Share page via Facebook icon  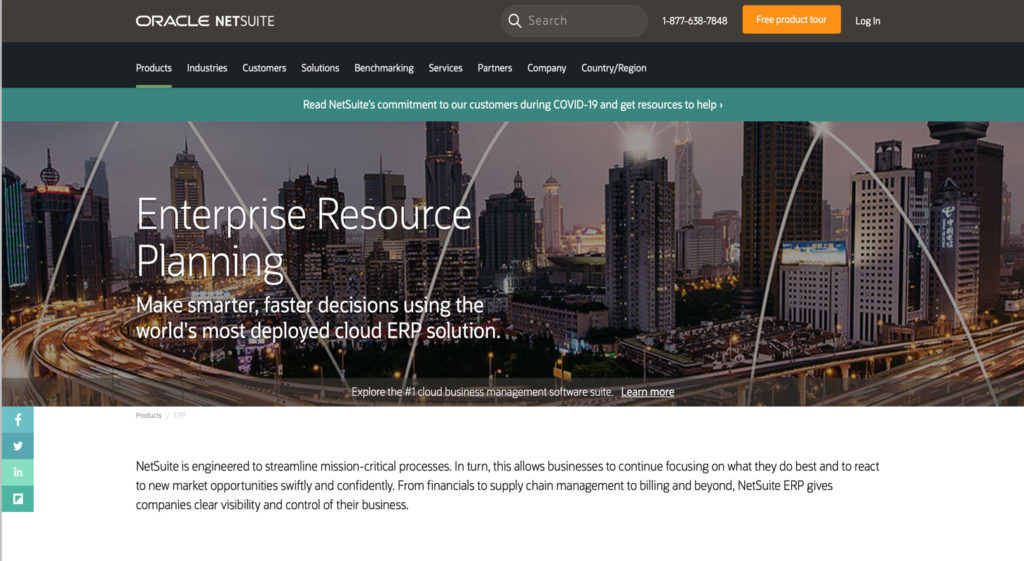coord(18,420)
